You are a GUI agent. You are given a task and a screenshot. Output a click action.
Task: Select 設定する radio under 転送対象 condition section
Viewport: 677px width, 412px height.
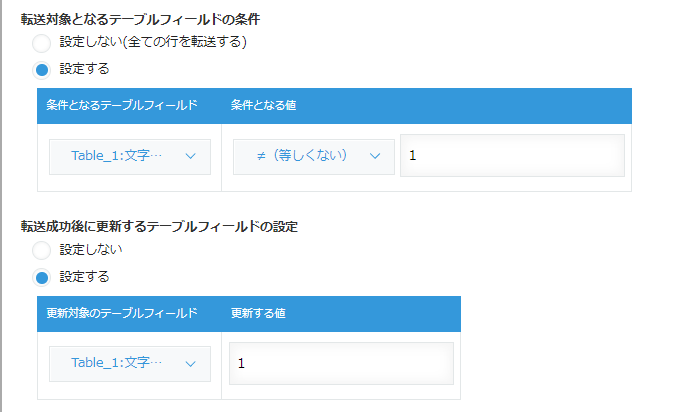(42, 70)
